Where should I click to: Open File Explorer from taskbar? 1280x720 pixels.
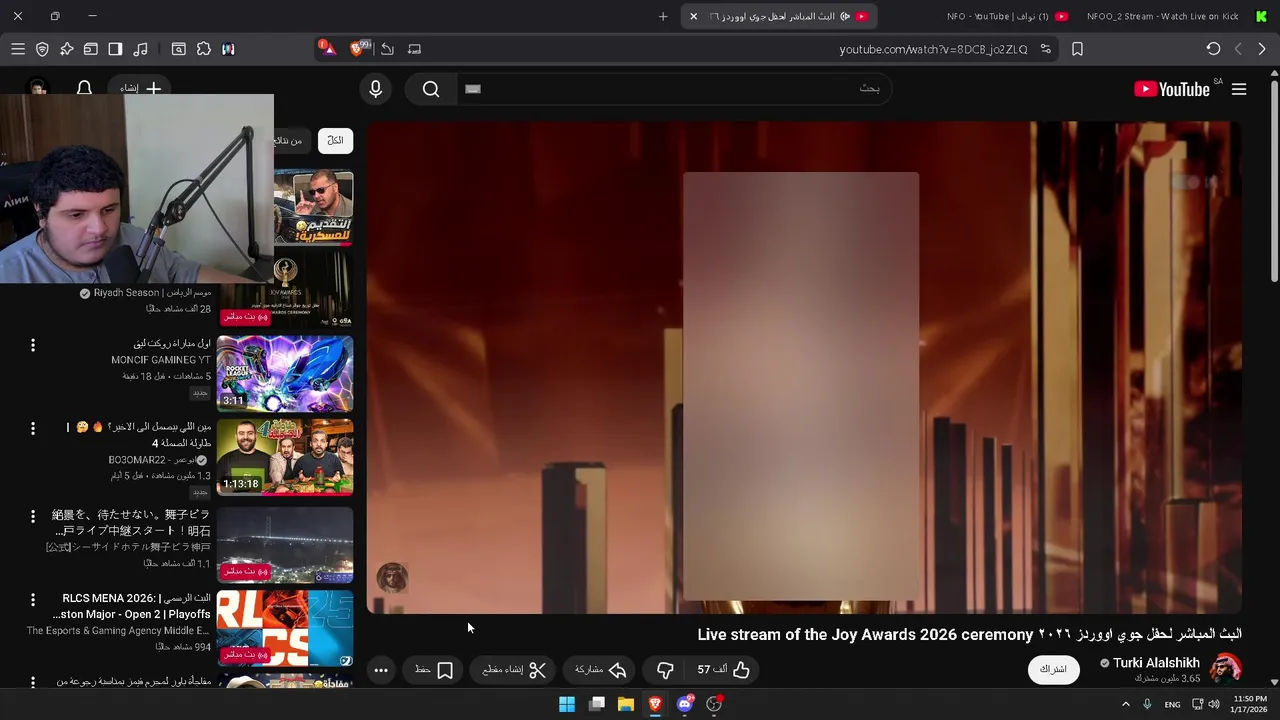click(x=626, y=704)
